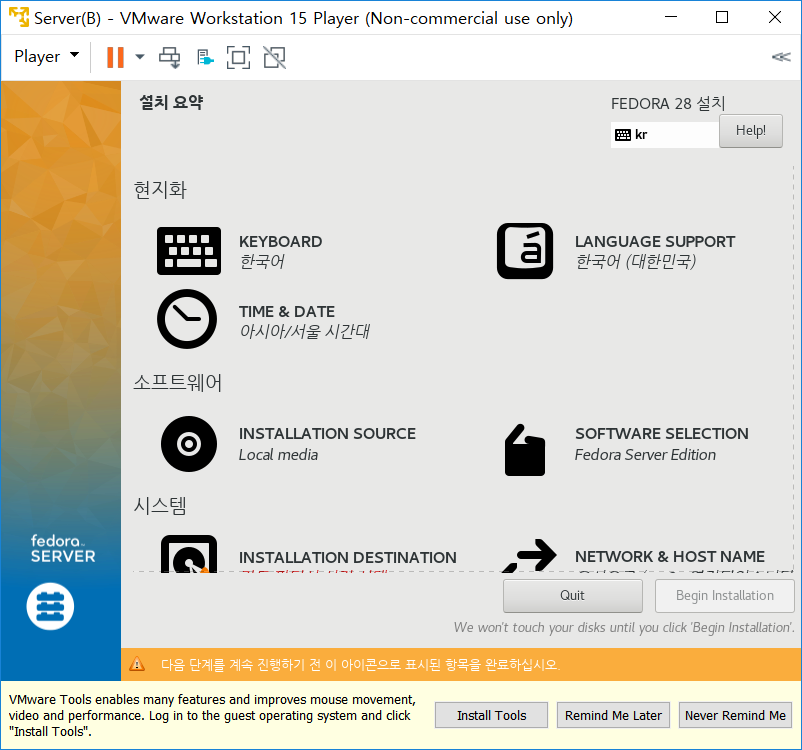Click the warning triangle icon in orange bar
This screenshot has height=750, width=802.
coord(137,665)
